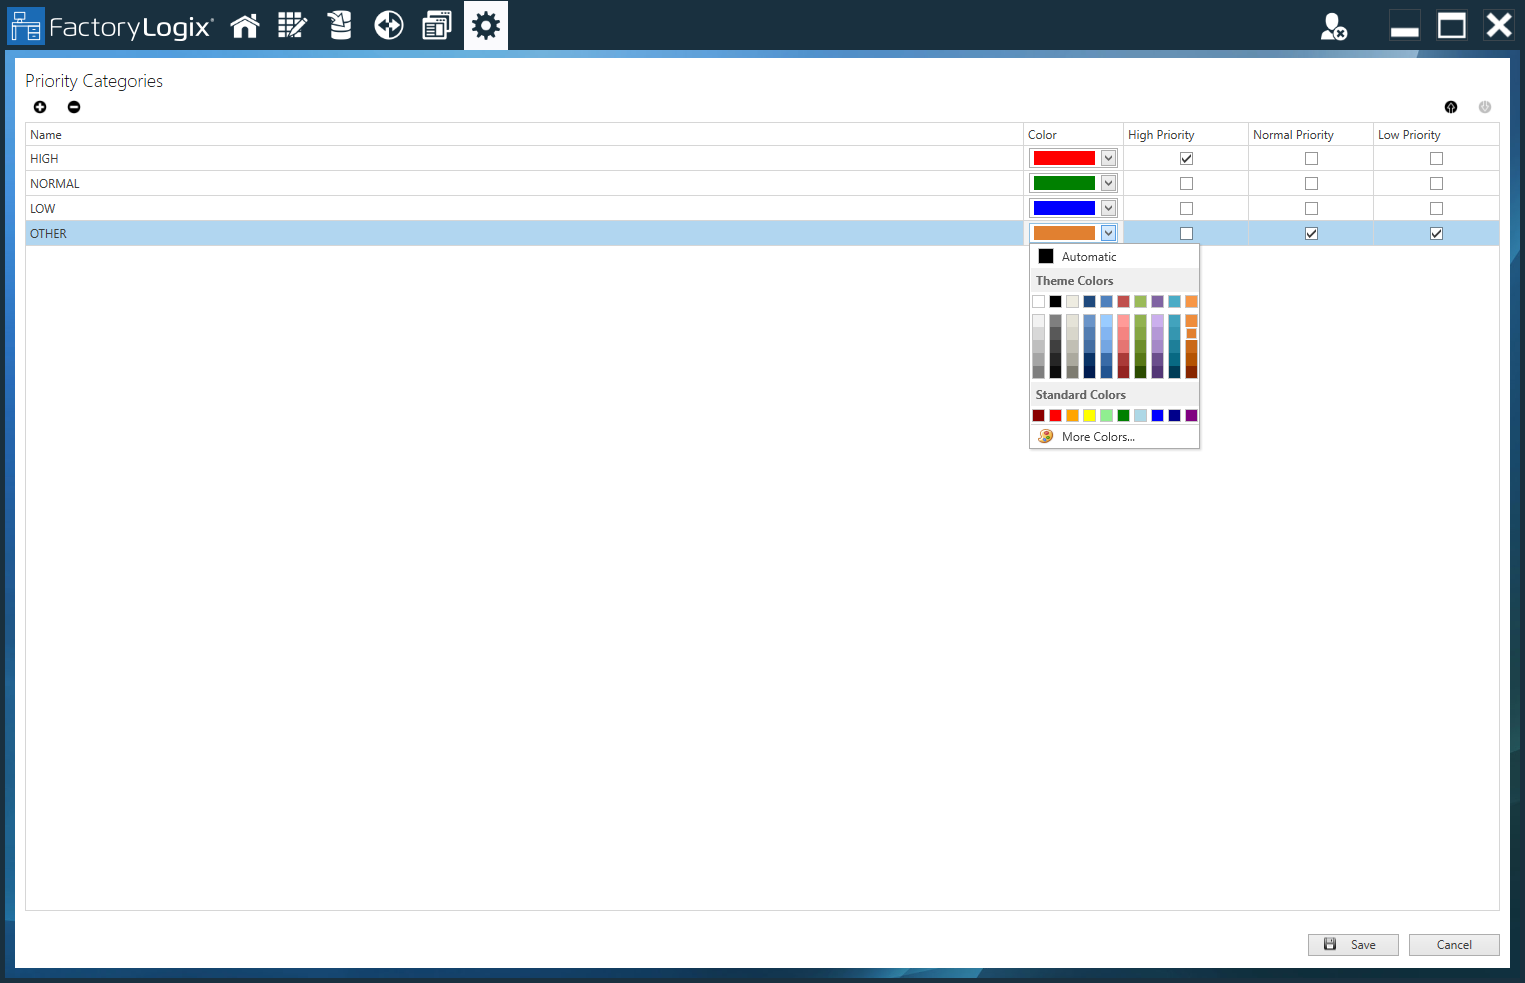Navigate to the FactoryLogix home screen

245,25
